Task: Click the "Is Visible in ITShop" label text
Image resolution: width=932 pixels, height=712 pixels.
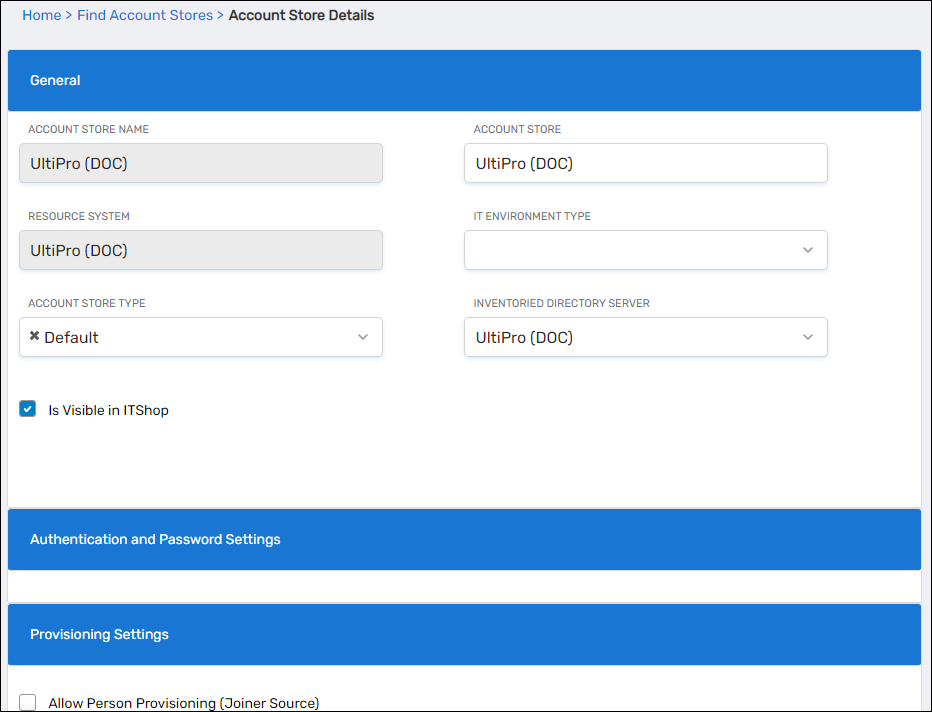Action: coord(108,410)
